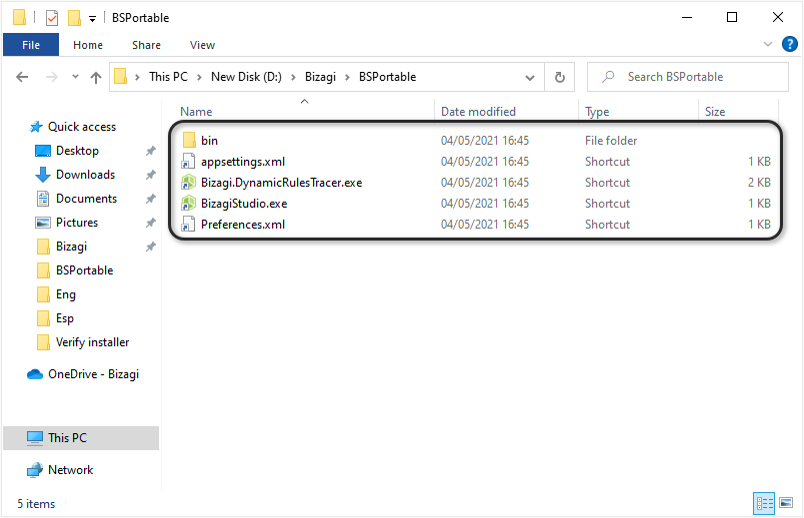Unpin Desktop using its pin icon
Image resolution: width=804 pixels, height=518 pixels.
pyautogui.click(x=150, y=151)
